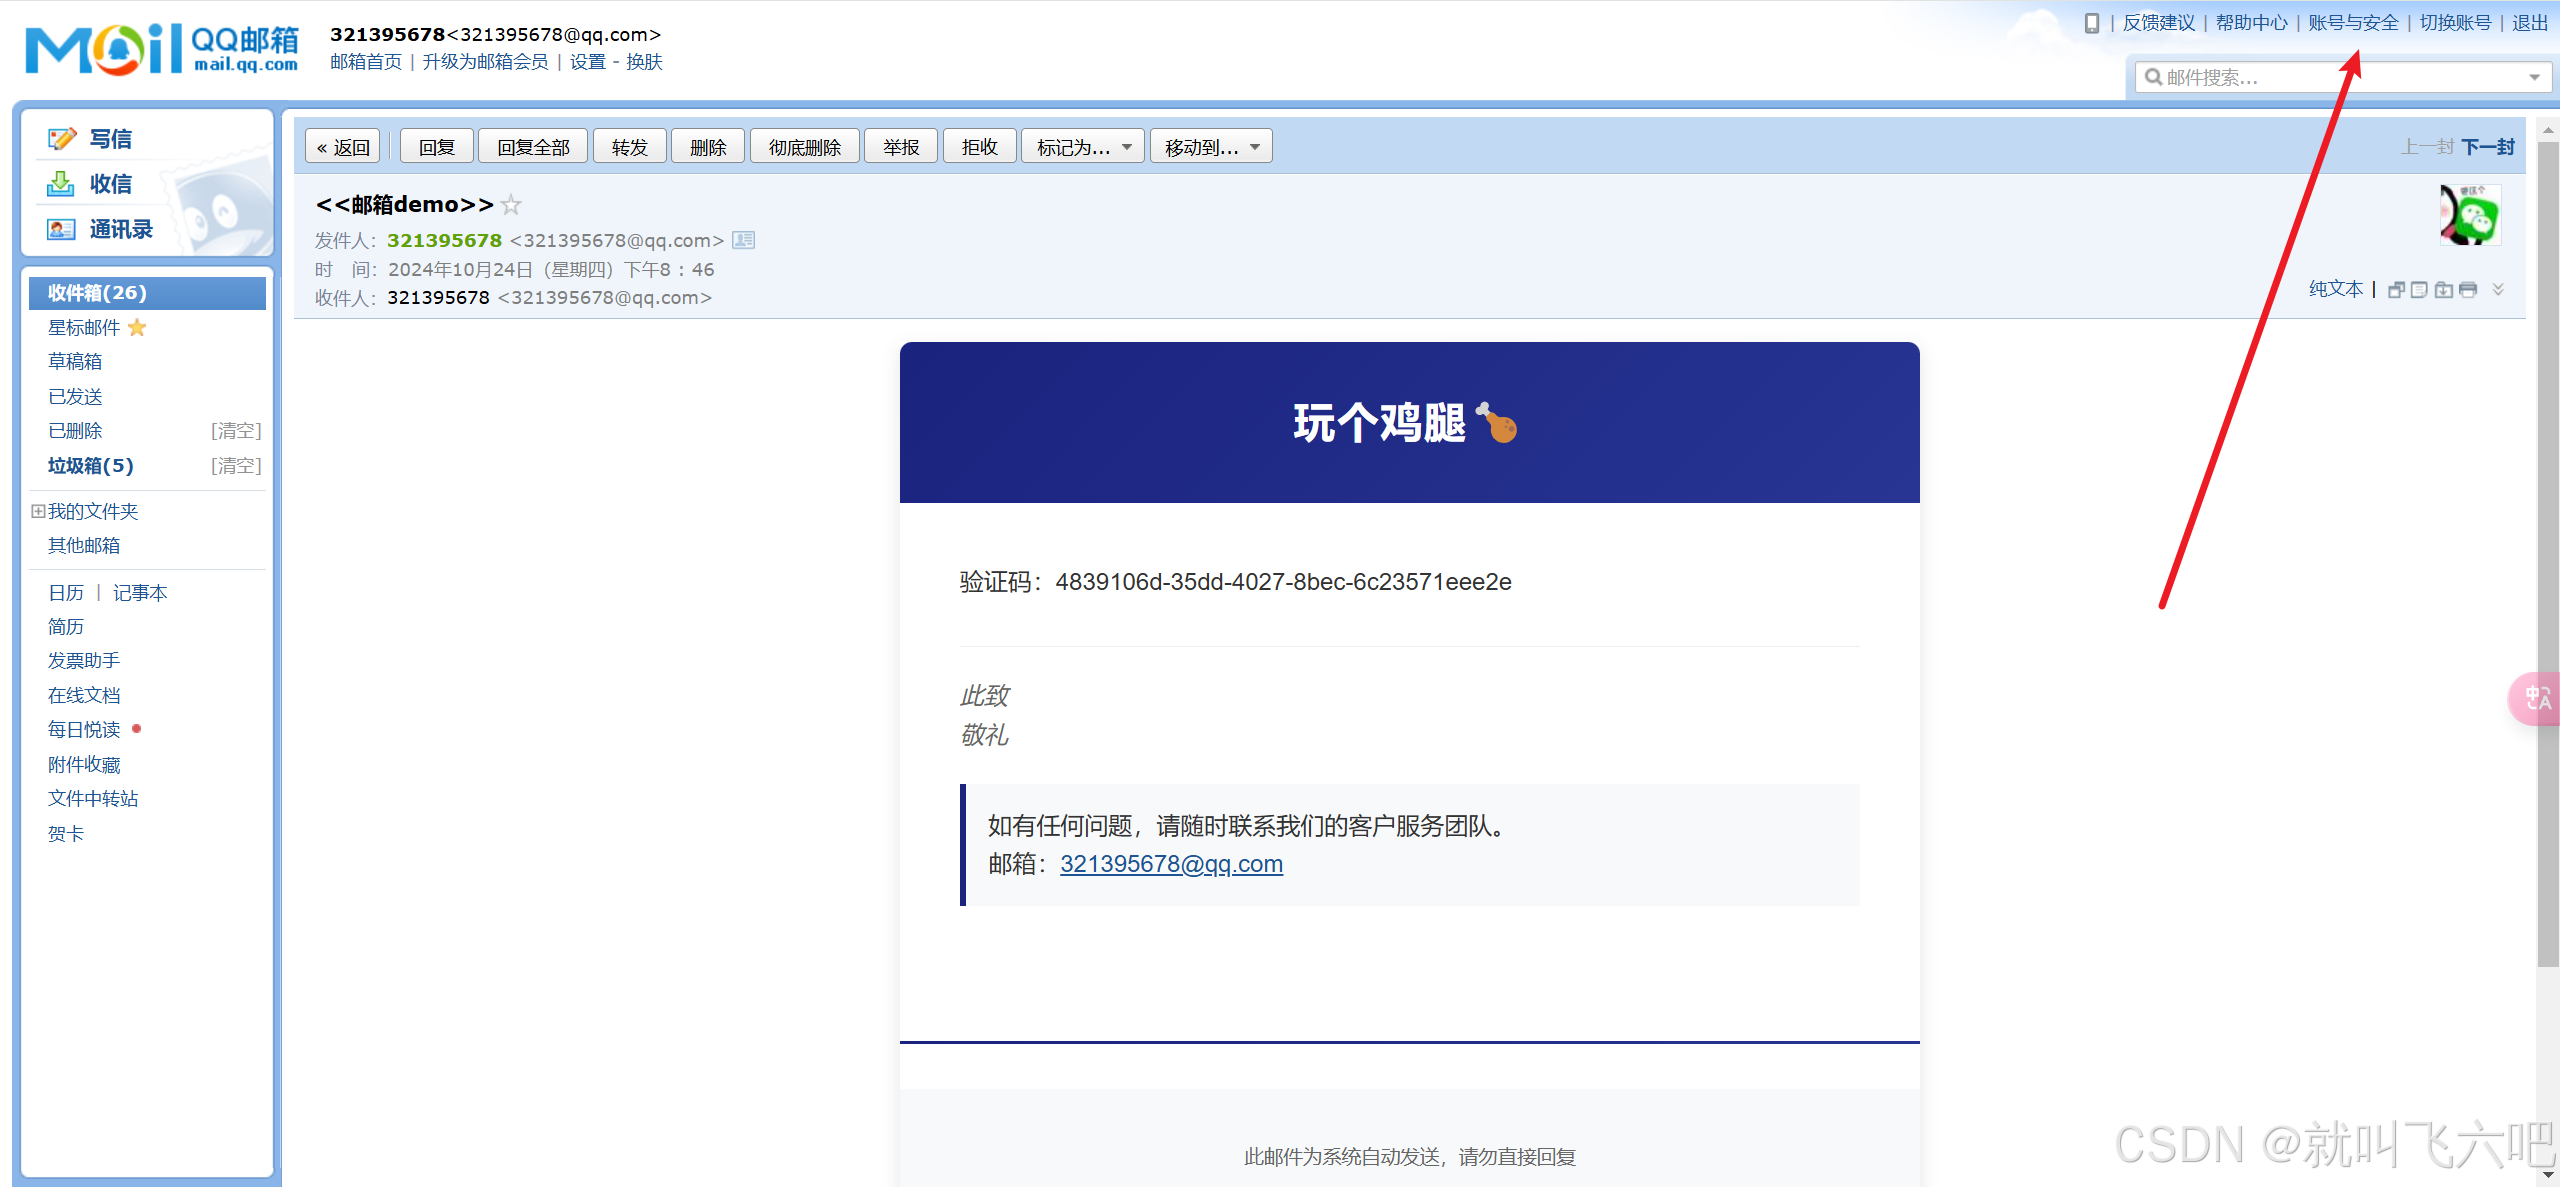Click the 写信 compose icon

[x=62, y=139]
